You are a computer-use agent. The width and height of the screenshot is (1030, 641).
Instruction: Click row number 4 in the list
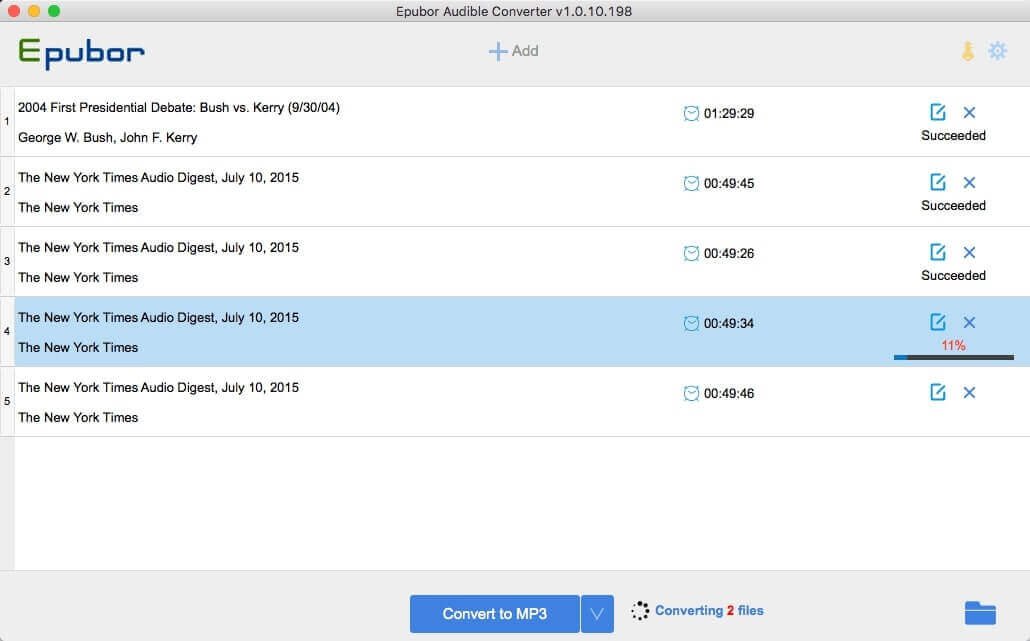7,331
